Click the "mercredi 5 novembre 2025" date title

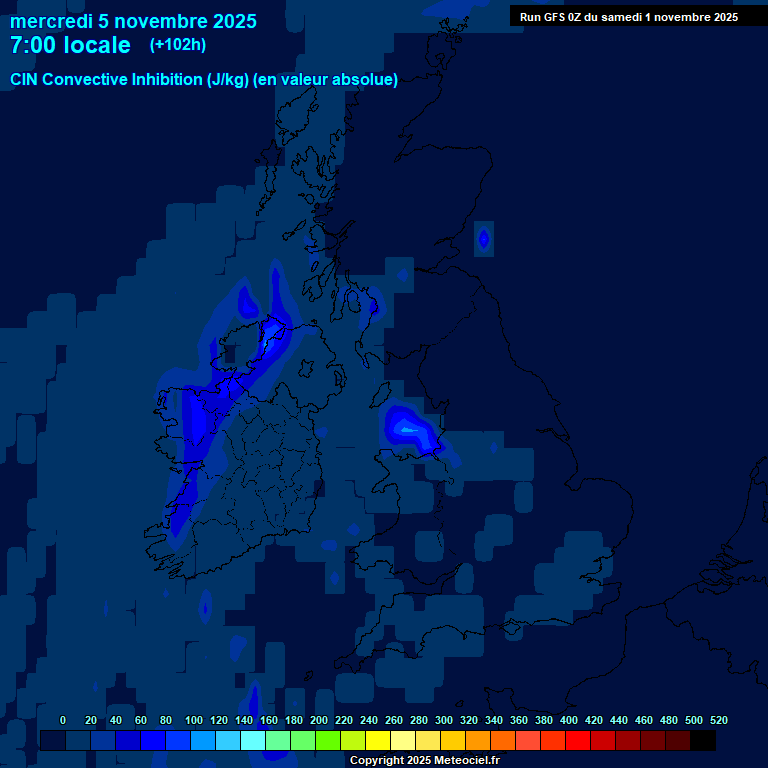coord(133,21)
